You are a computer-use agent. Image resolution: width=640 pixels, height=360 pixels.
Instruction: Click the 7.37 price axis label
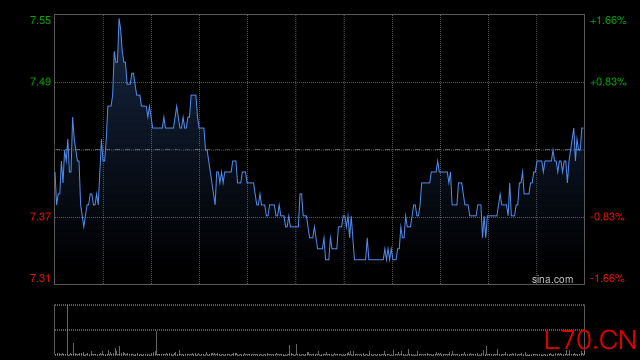pyautogui.click(x=40, y=217)
